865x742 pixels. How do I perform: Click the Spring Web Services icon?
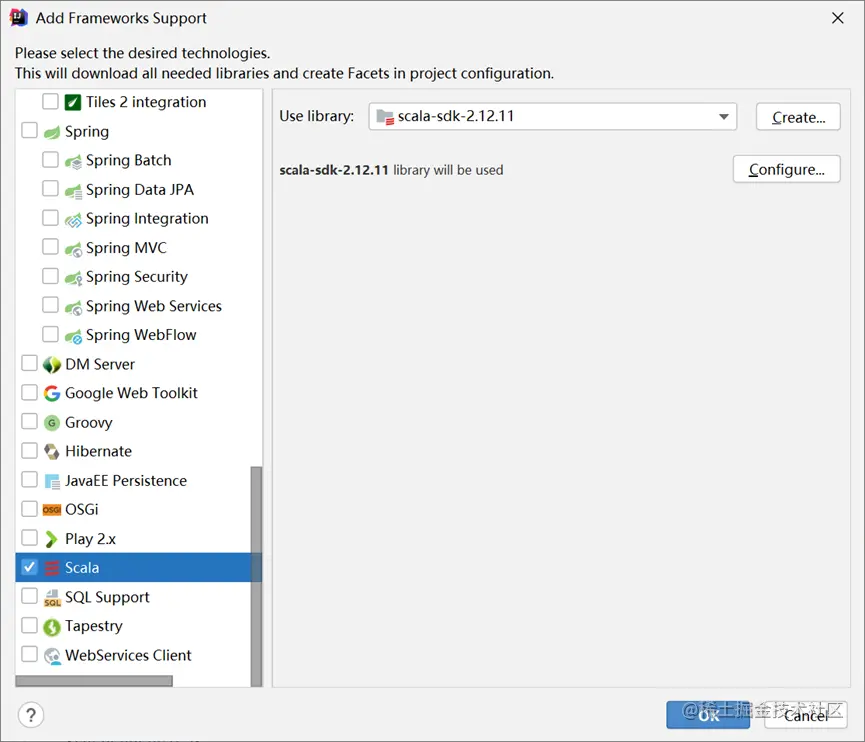[x=73, y=307]
